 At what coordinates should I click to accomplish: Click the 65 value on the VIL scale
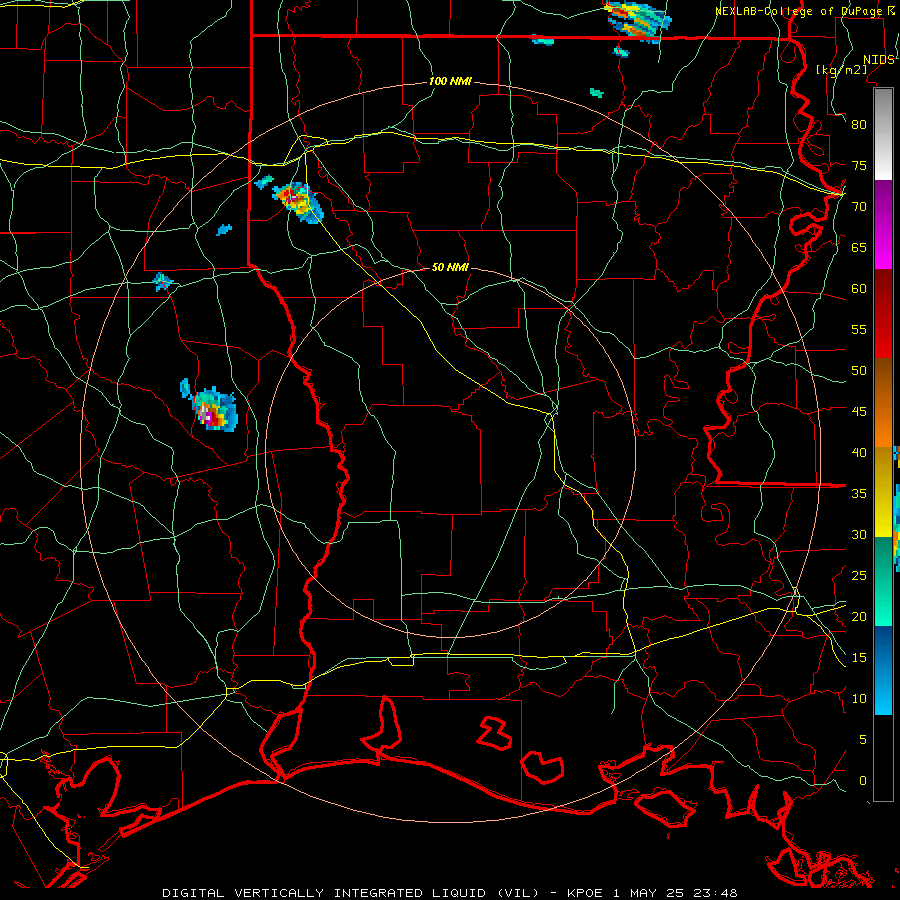[x=859, y=247]
